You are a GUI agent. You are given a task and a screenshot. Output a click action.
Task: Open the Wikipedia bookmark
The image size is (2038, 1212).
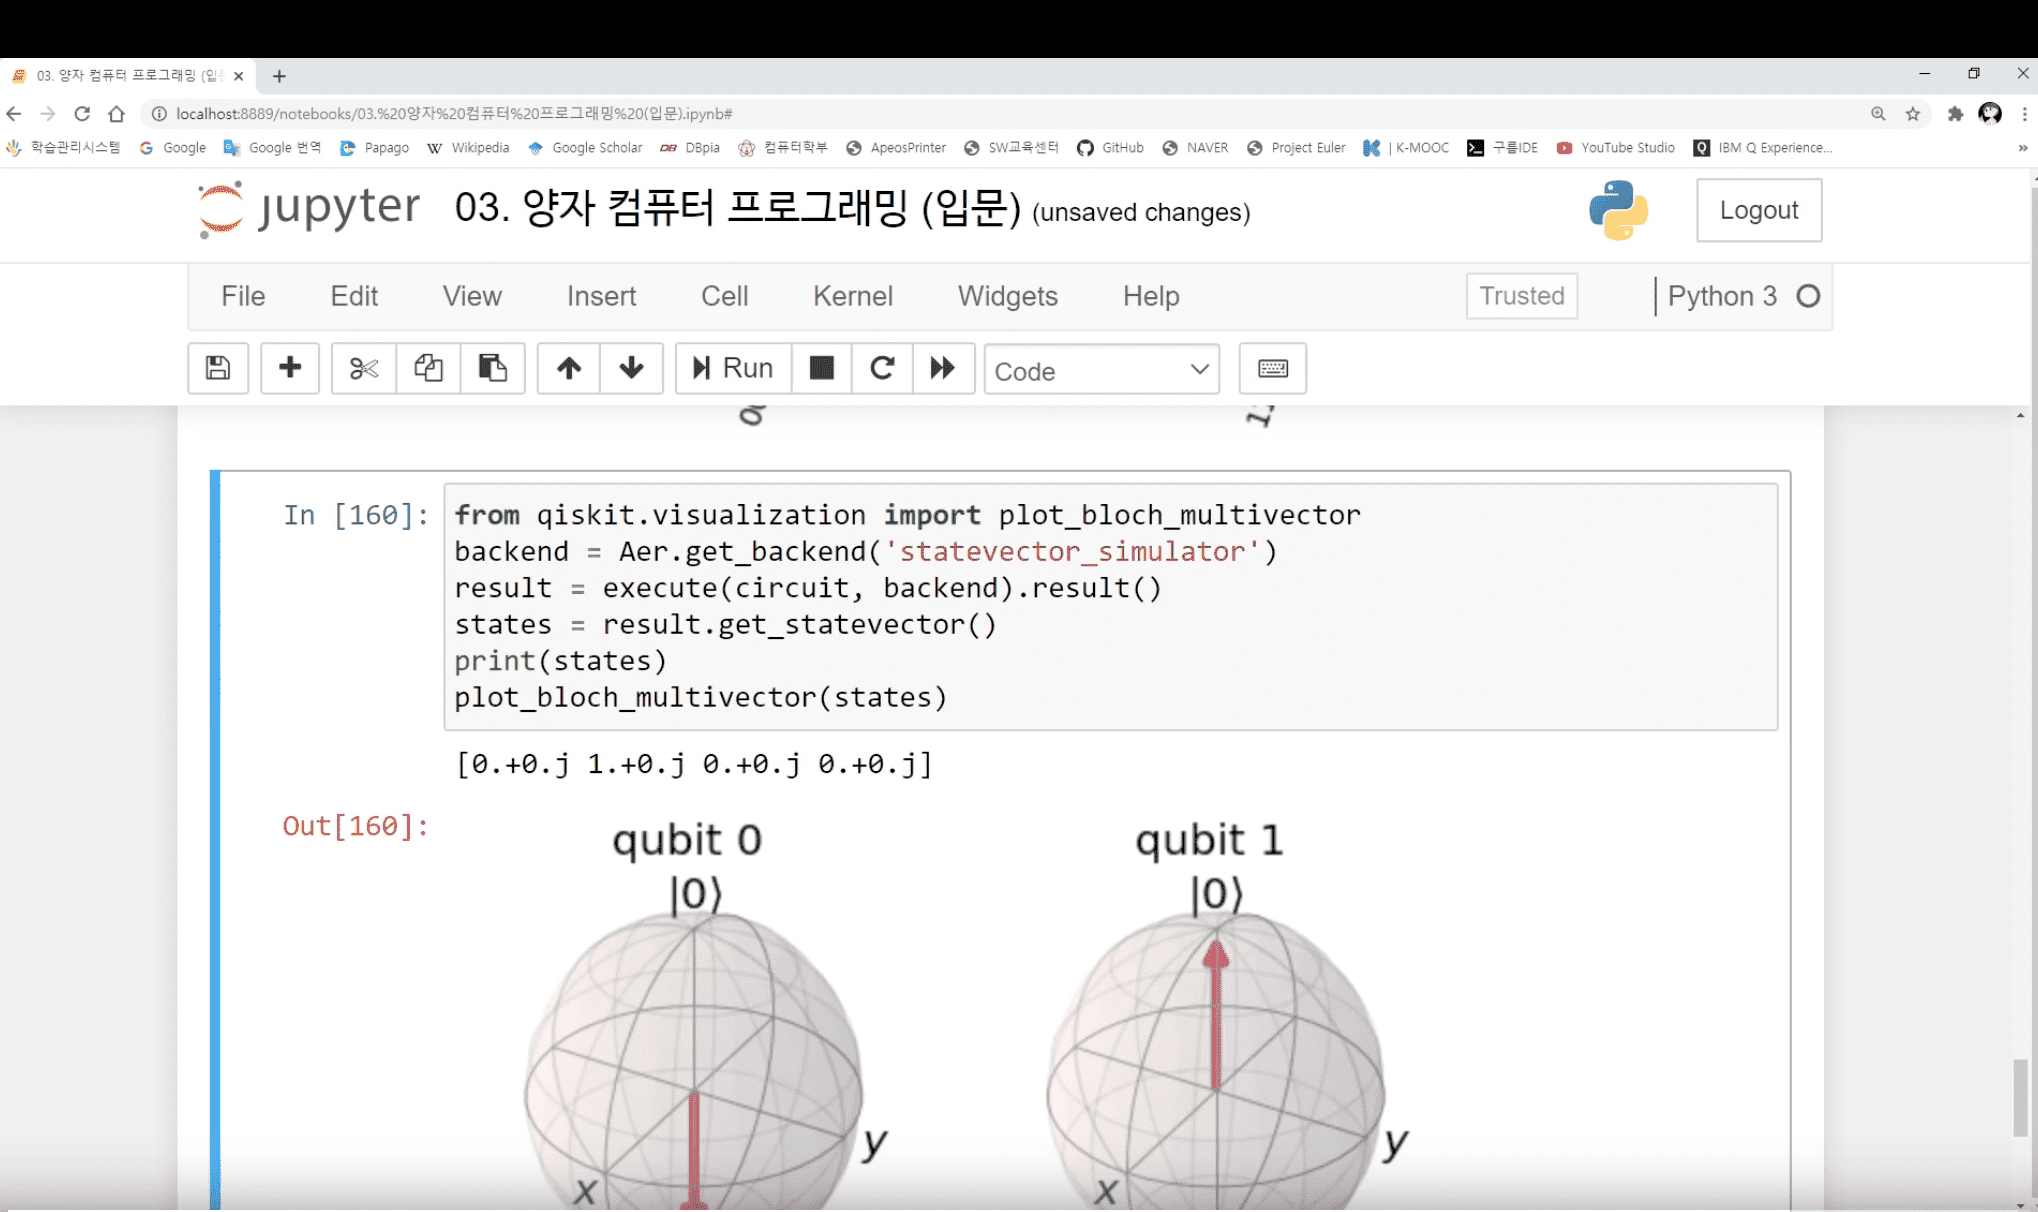coord(468,148)
